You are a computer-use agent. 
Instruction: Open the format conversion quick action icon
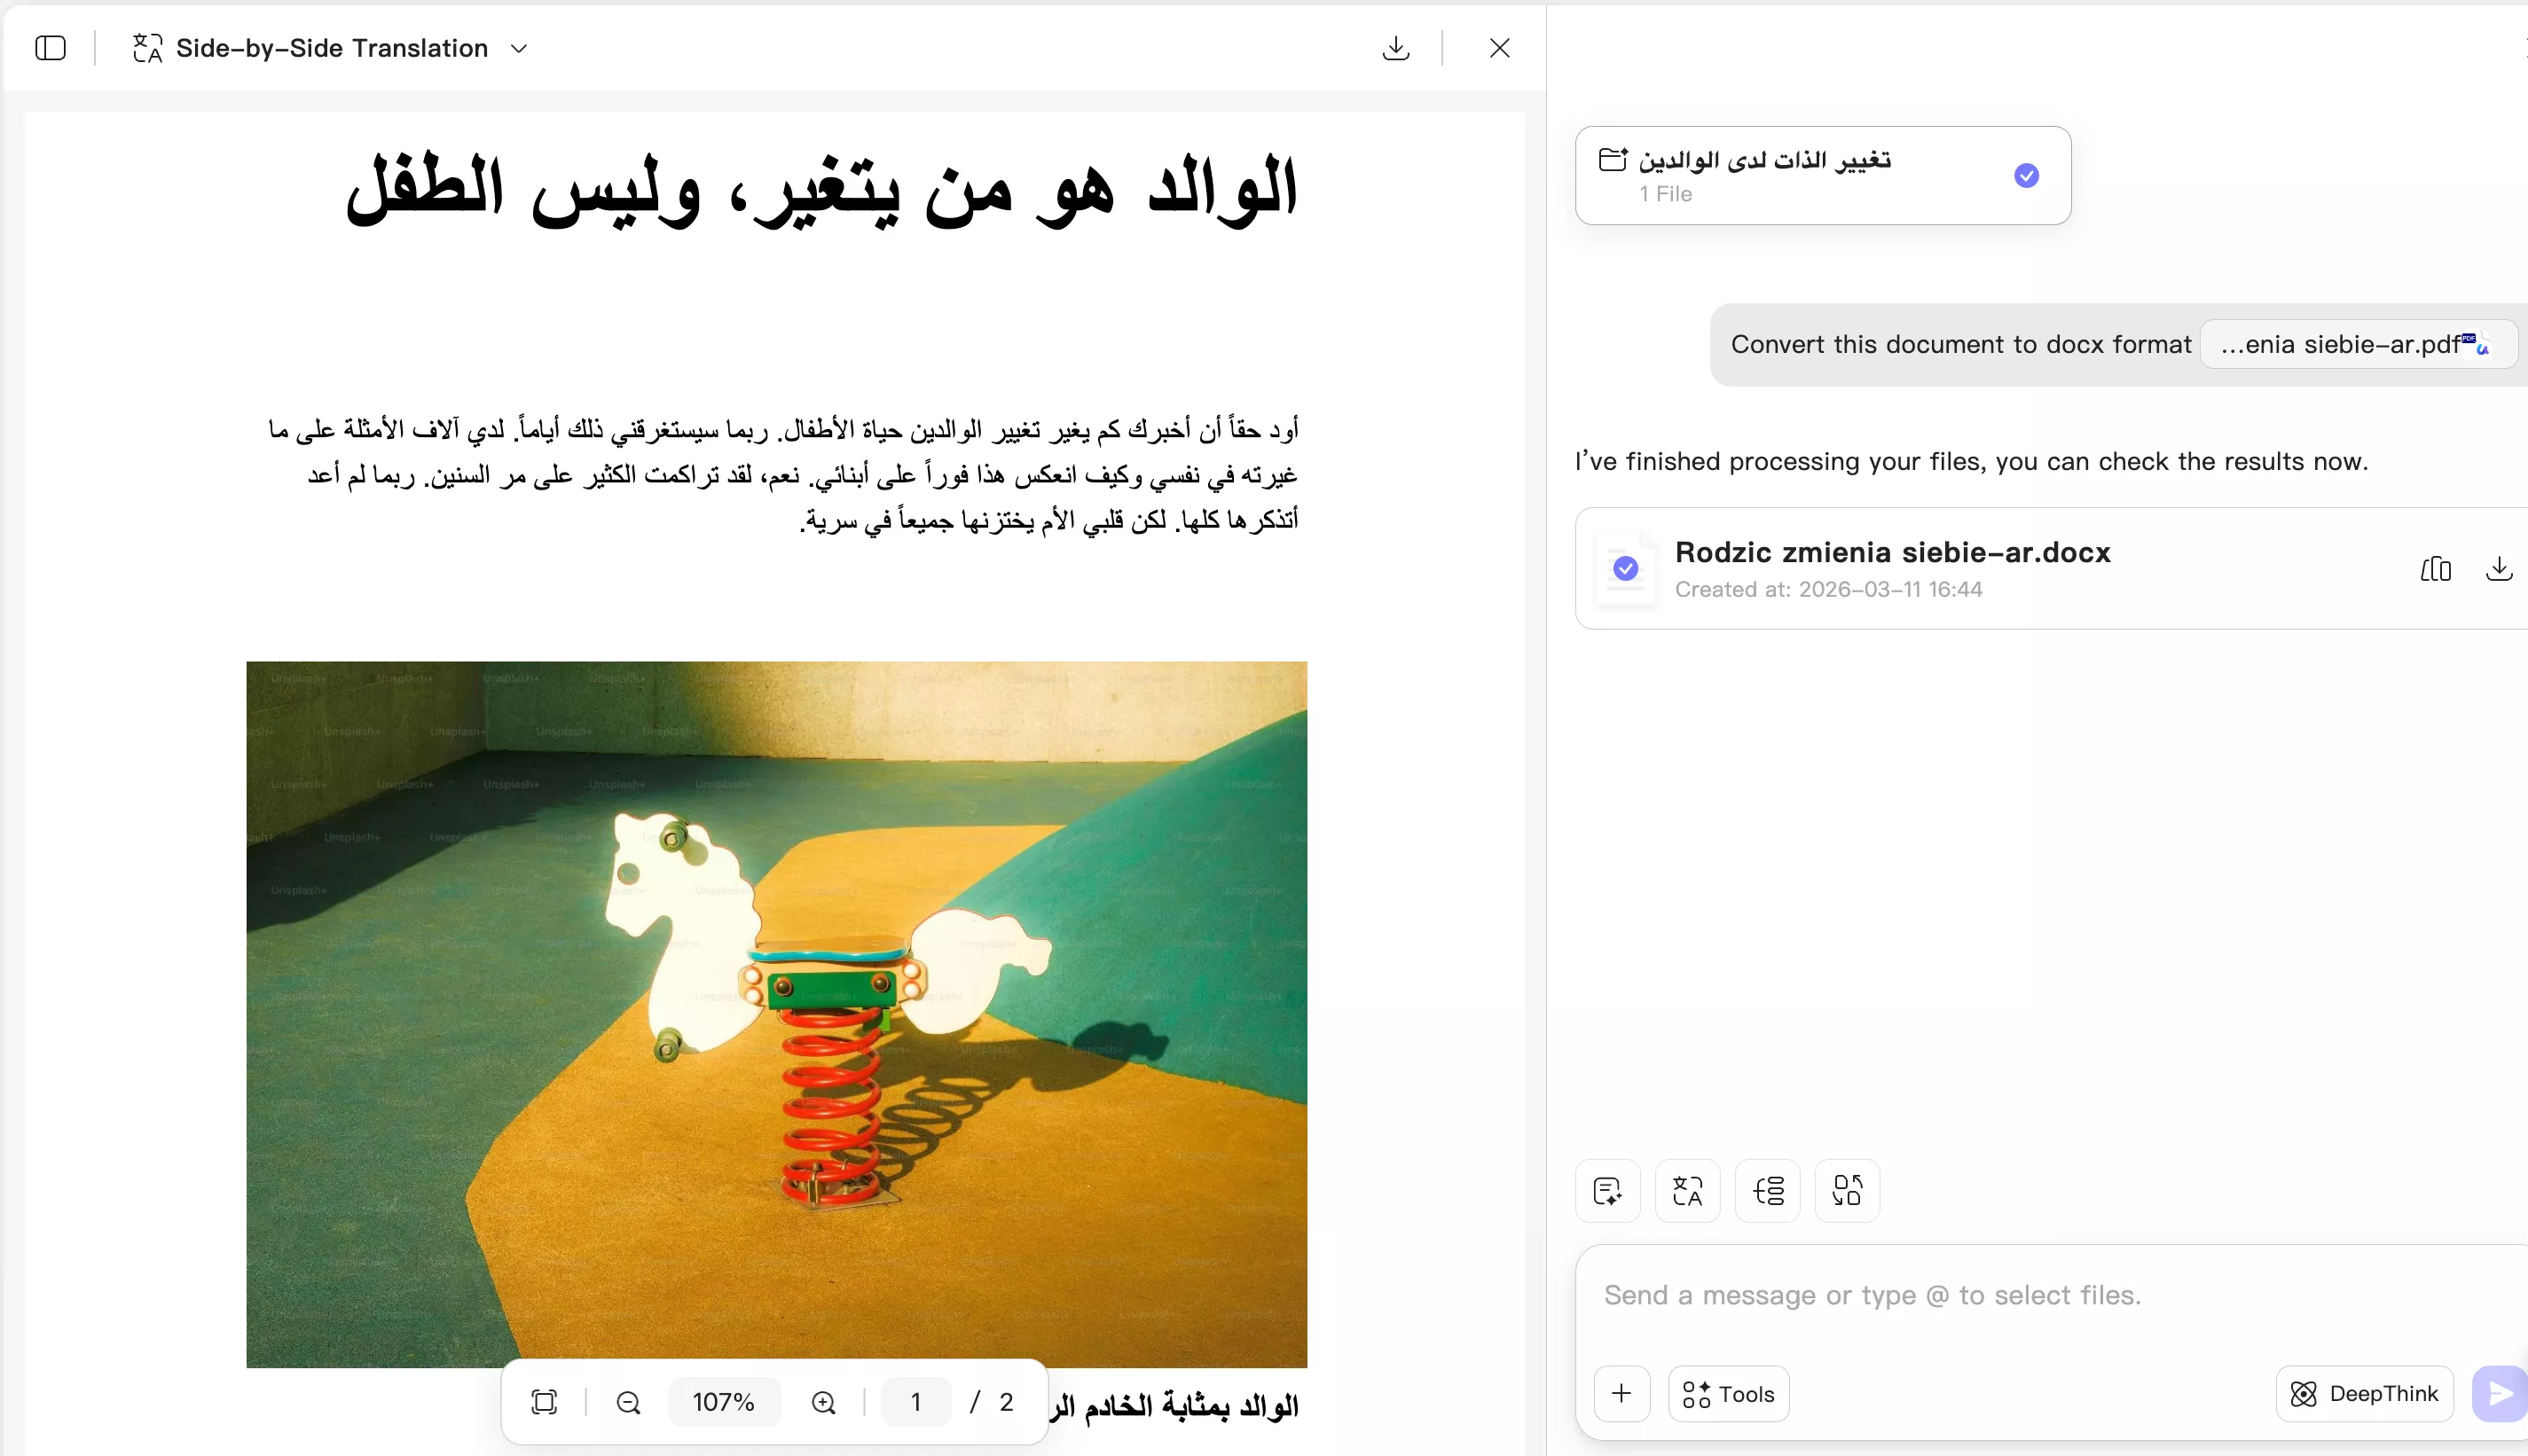coord(1846,1190)
